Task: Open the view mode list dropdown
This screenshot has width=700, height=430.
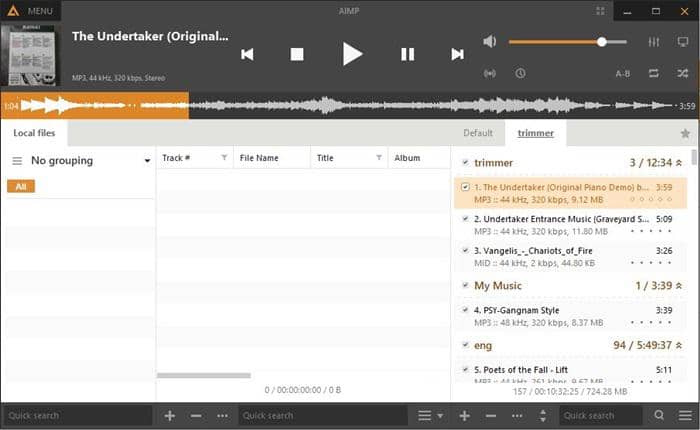Action: (430, 416)
